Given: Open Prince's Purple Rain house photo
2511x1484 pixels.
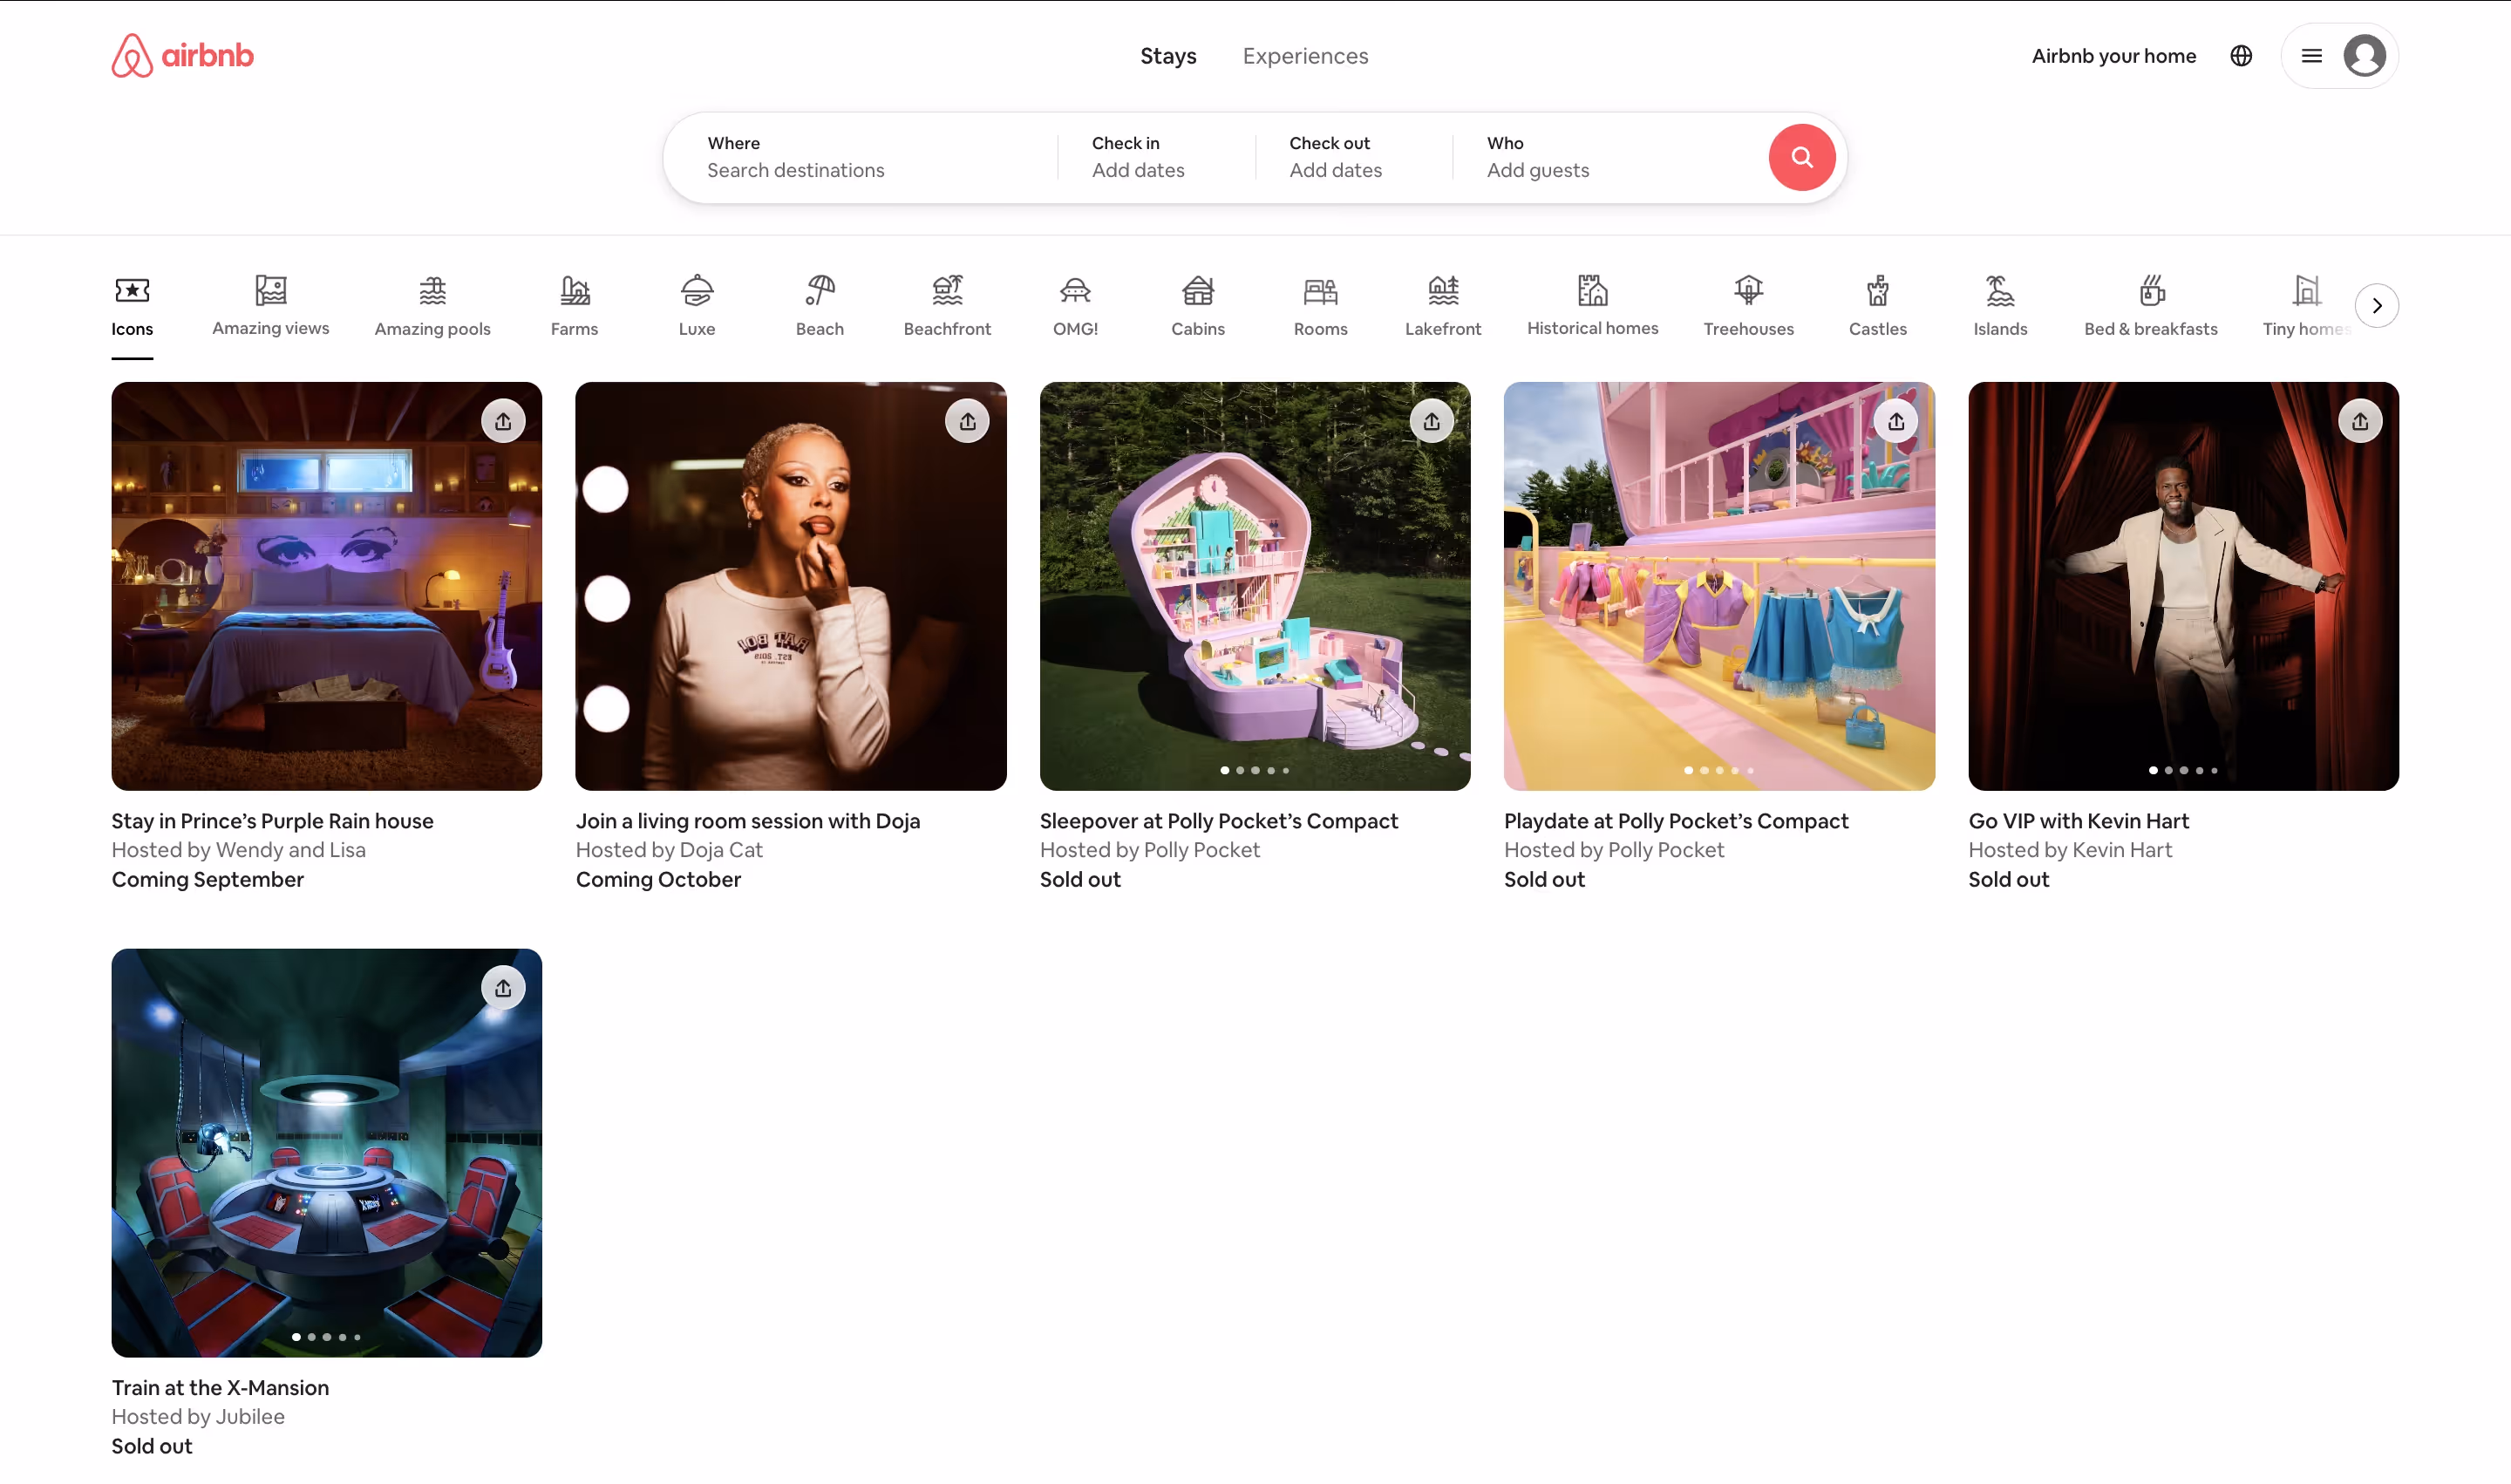Looking at the screenshot, I should point(326,586).
